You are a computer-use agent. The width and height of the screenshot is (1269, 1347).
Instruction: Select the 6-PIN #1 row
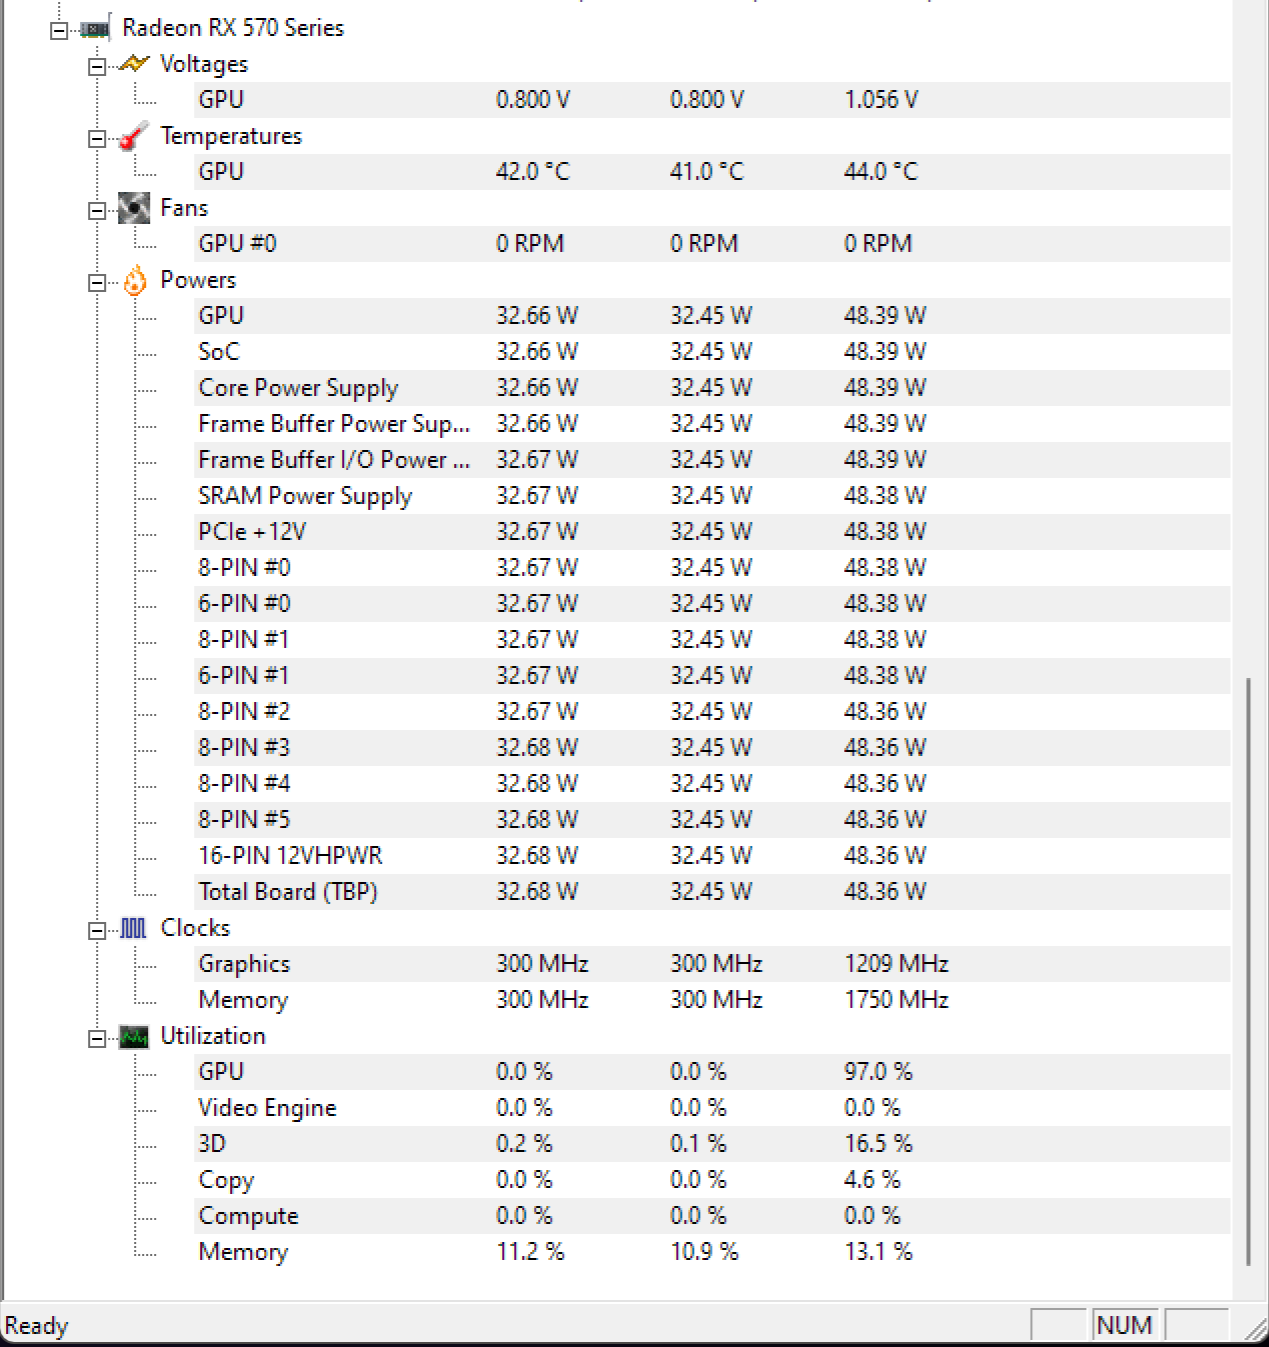click(x=712, y=676)
